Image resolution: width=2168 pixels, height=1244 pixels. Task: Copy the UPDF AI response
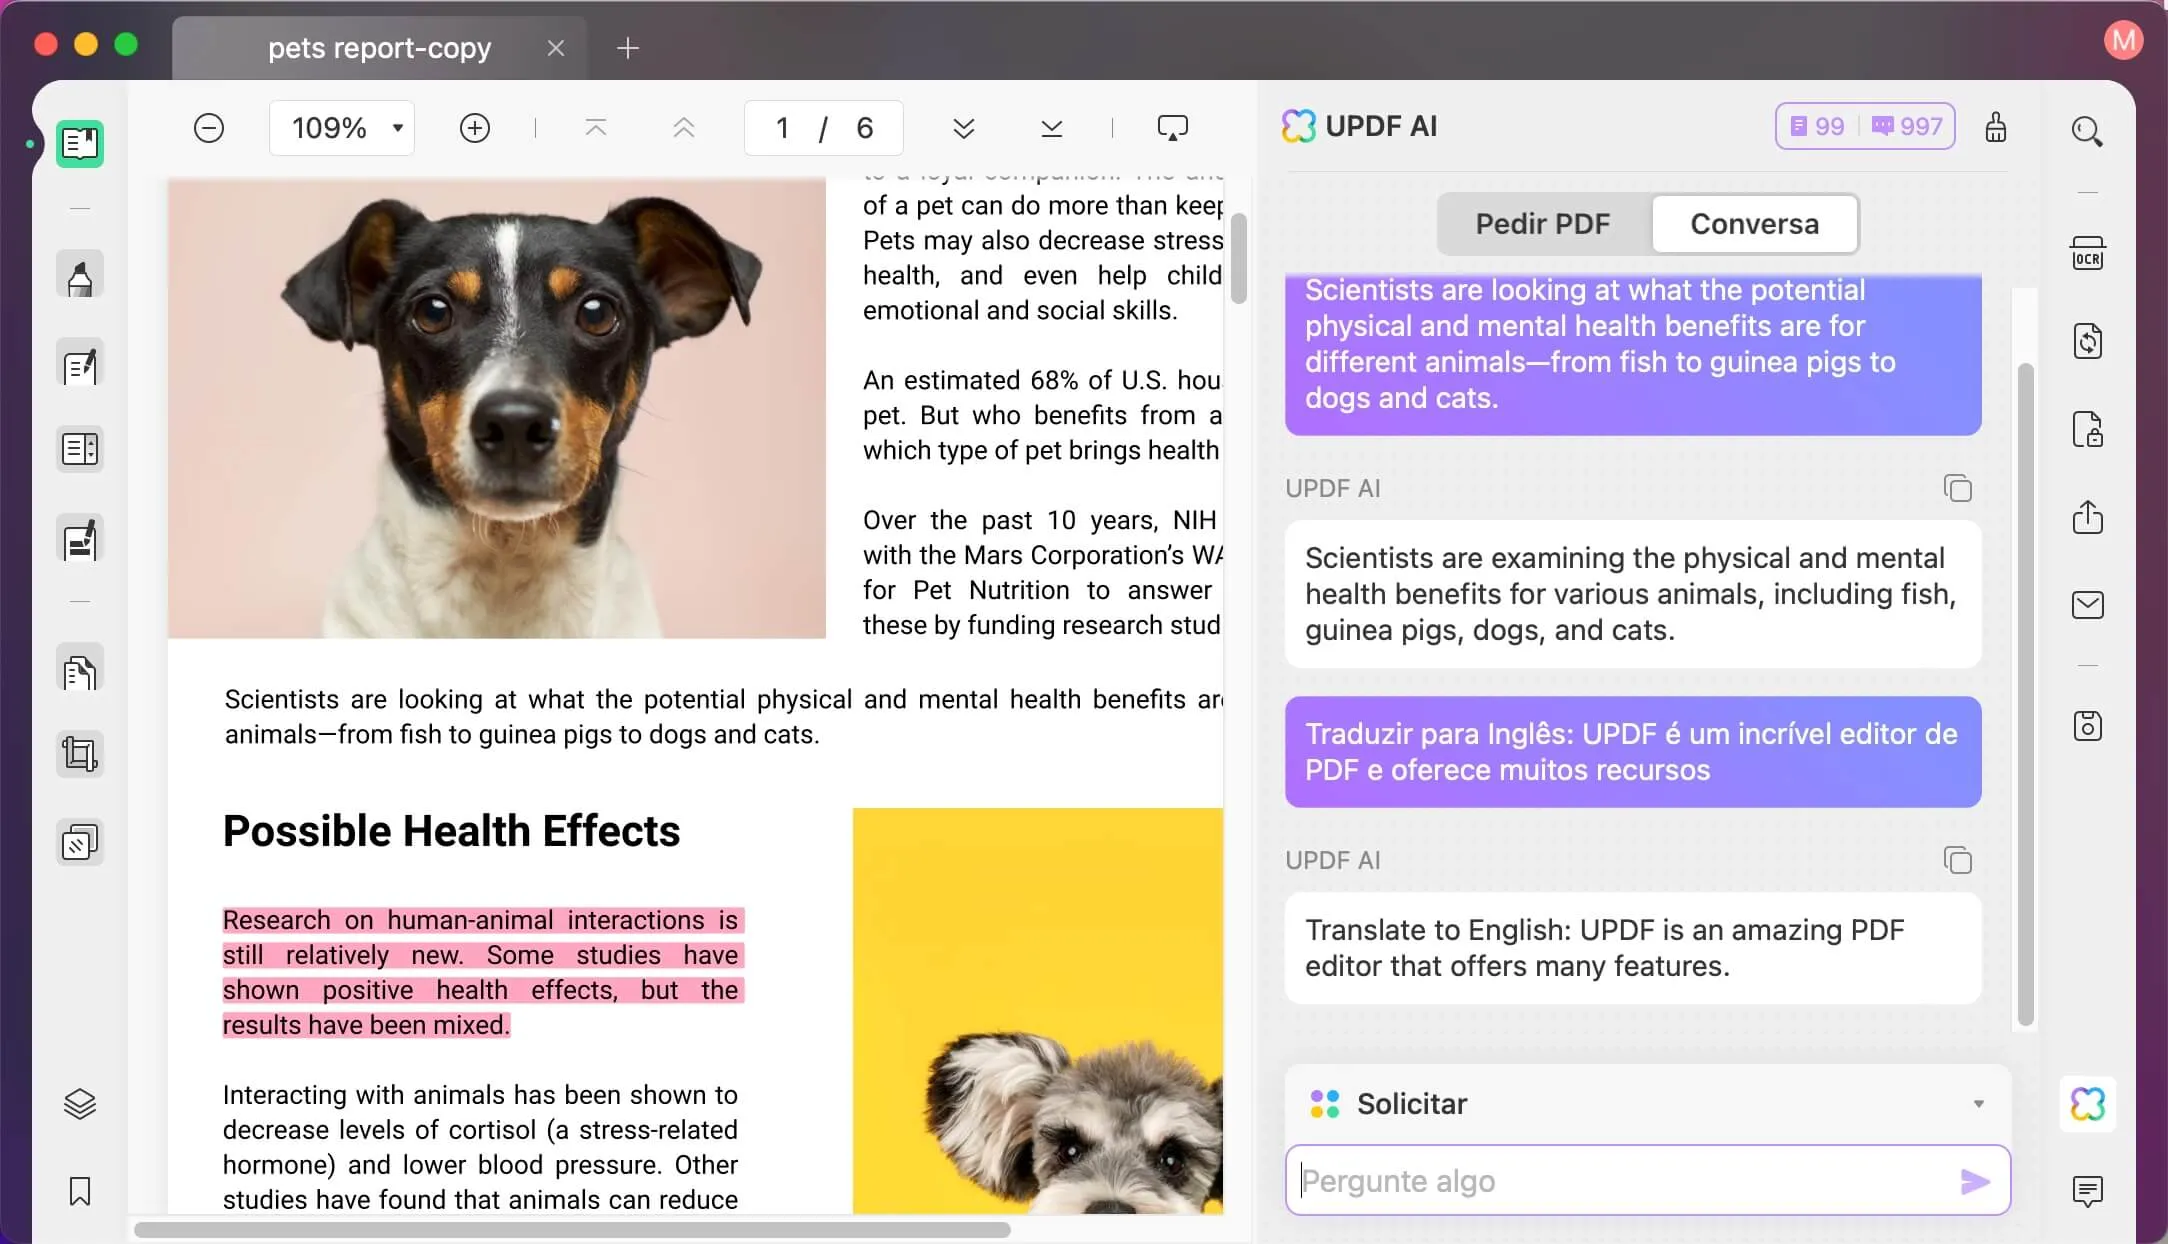(x=1958, y=488)
